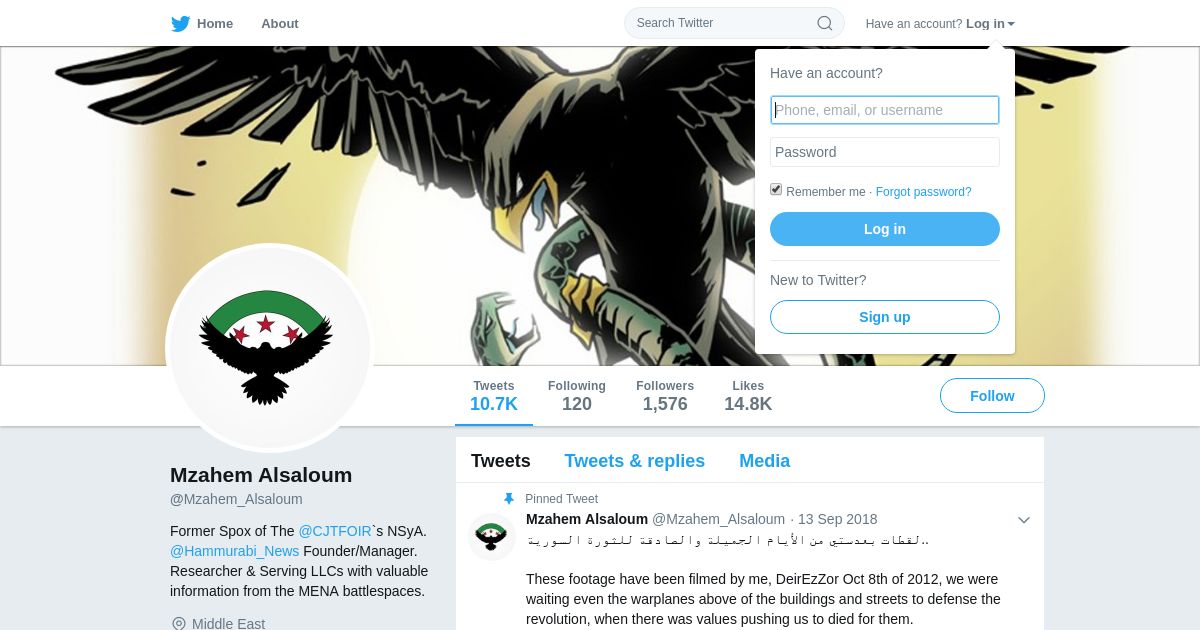Open the large profile avatar picture
1200x630 pixels.
coord(270,348)
